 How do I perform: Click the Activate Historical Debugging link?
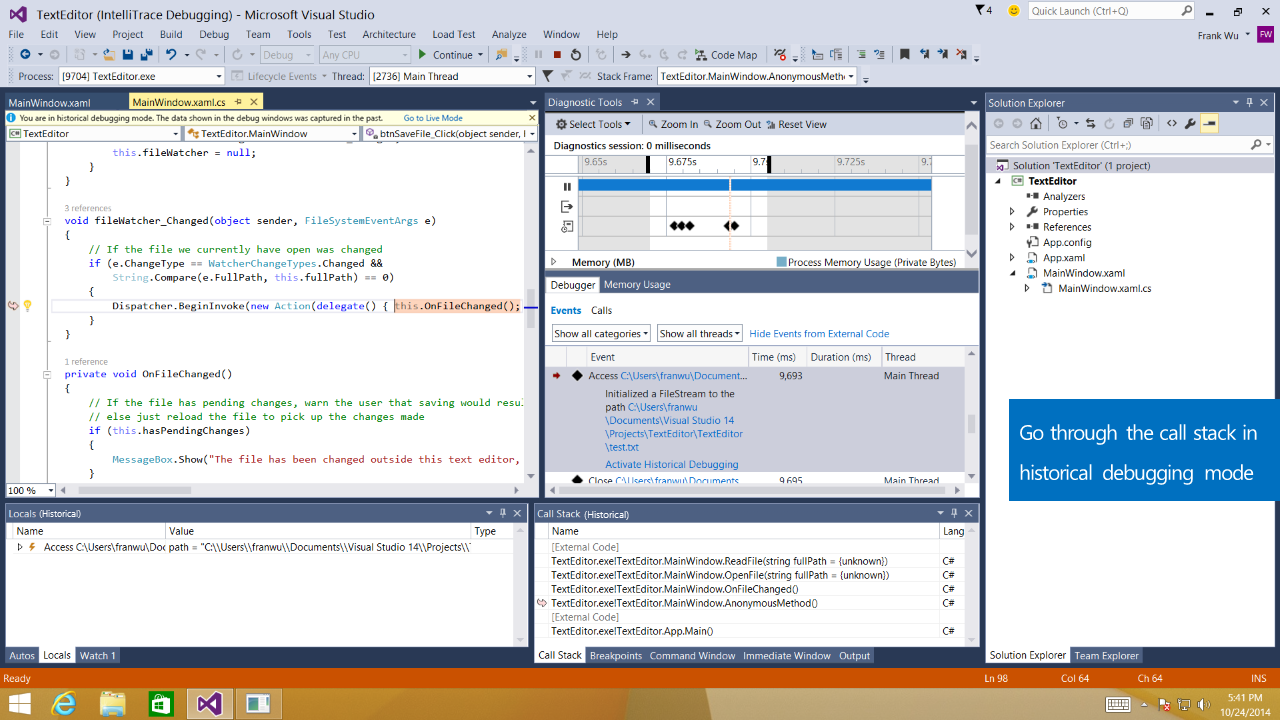(672, 464)
